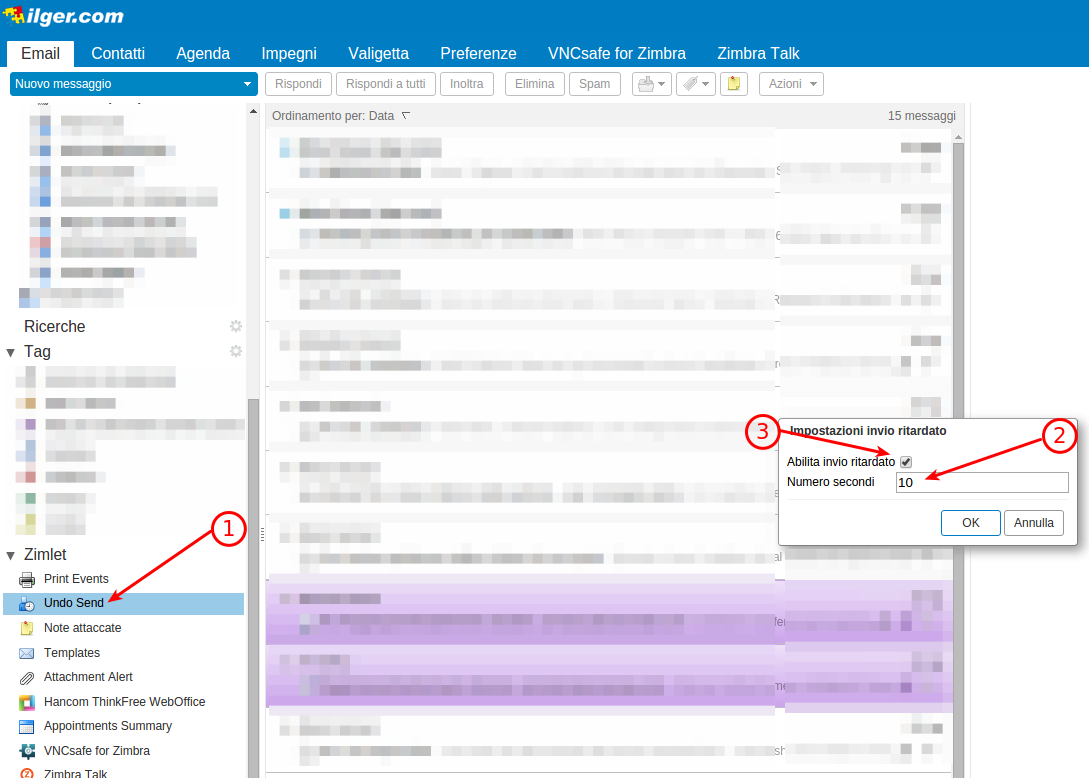Open the tag toolbar dropdown
The image size is (1089, 778).
coord(695,84)
